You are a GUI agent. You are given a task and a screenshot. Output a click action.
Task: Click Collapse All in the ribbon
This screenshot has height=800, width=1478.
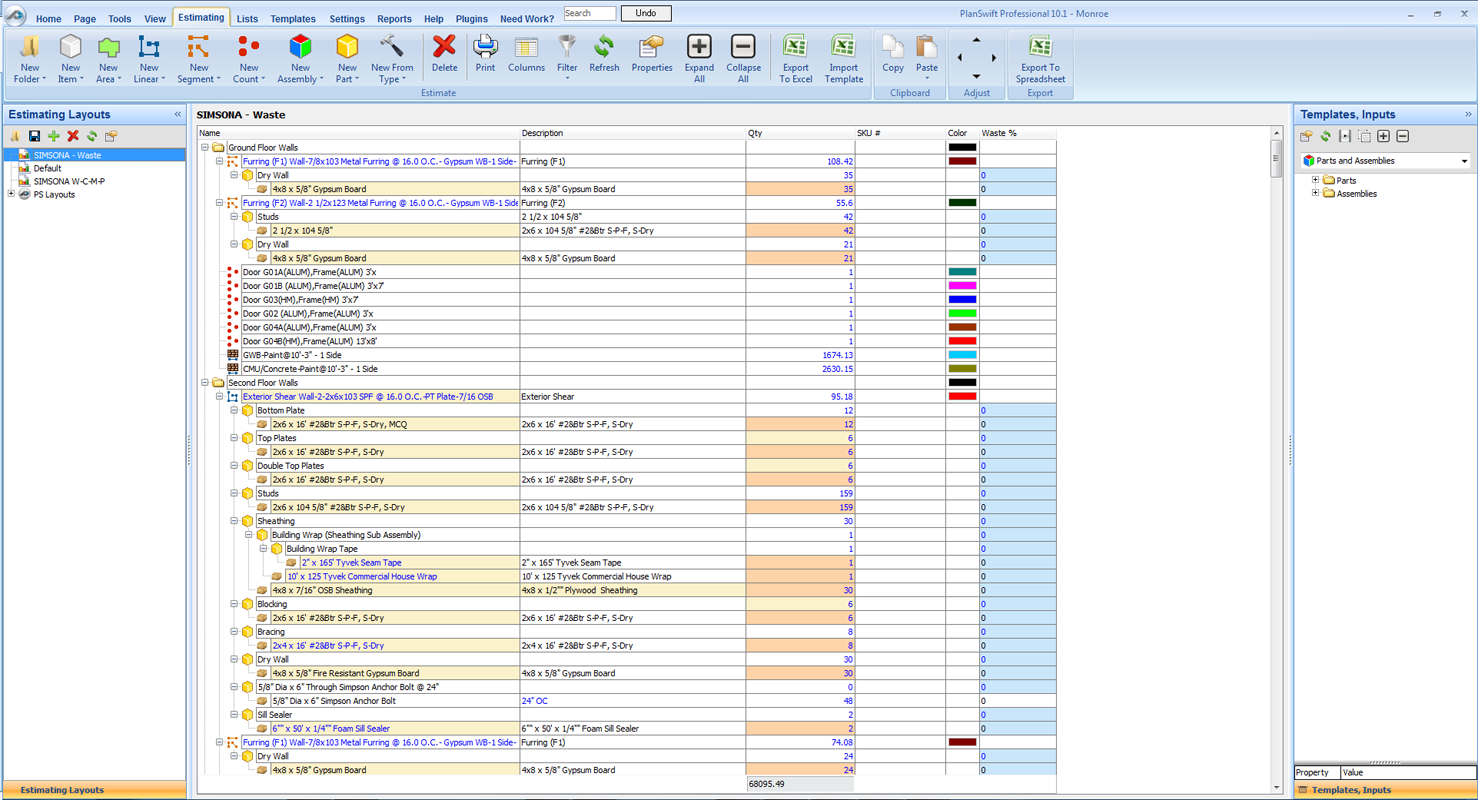click(x=743, y=58)
